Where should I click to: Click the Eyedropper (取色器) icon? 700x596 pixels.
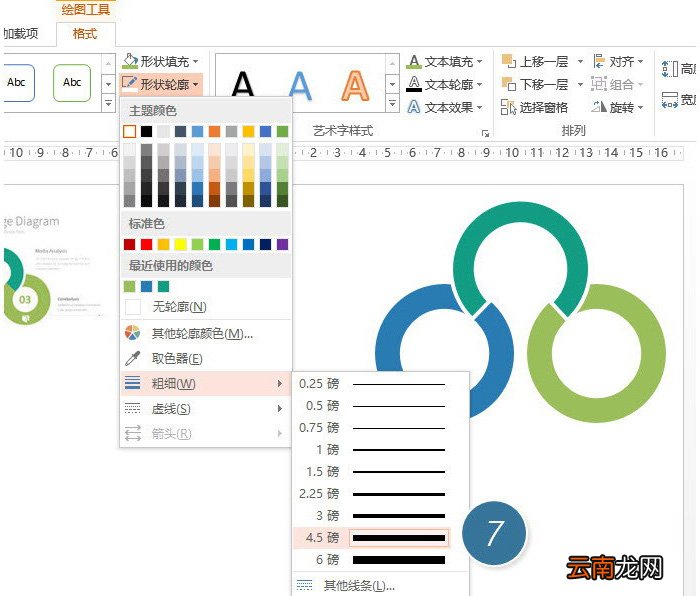132,358
